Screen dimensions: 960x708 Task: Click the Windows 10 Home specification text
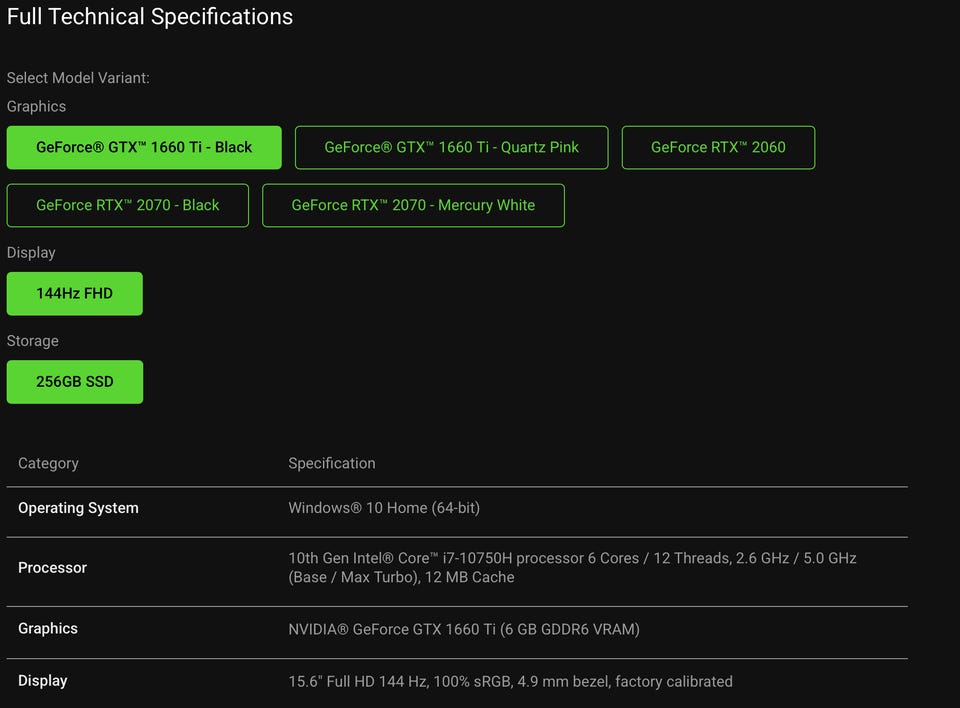tap(384, 508)
